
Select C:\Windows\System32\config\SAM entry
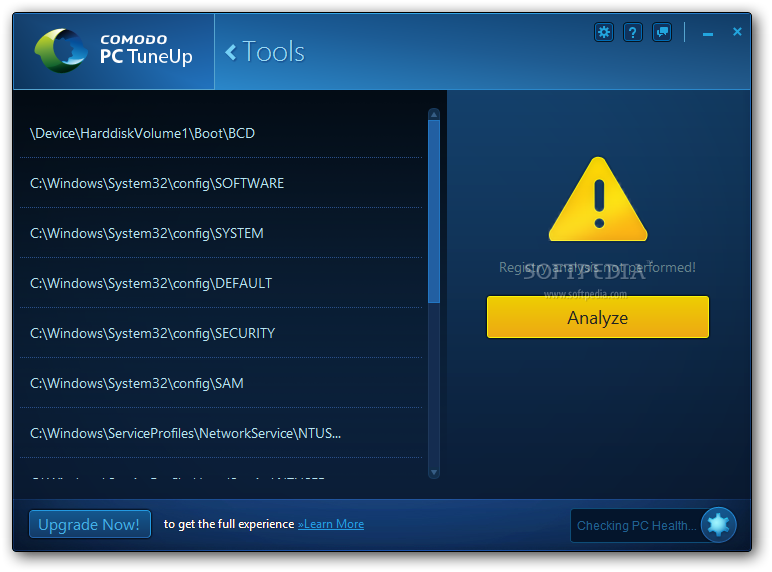pos(221,383)
